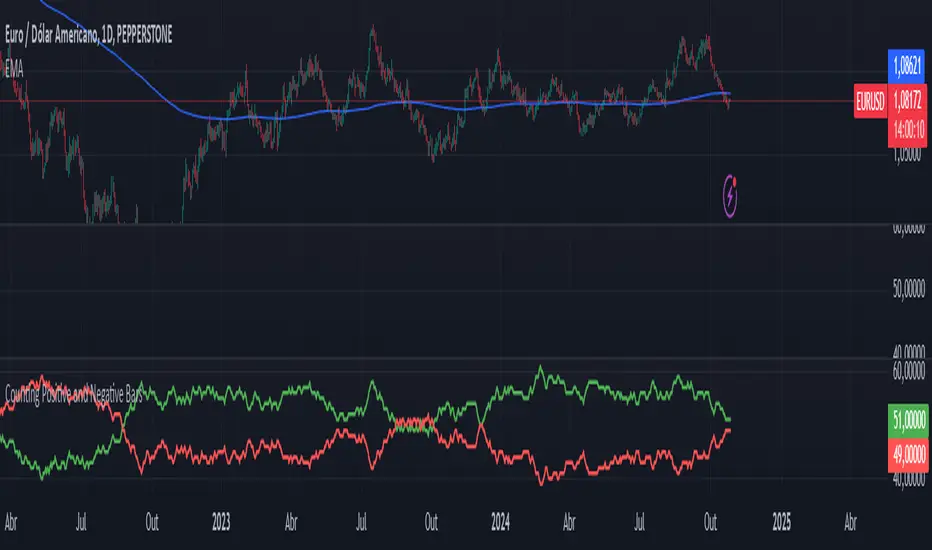This screenshot has height=550, width=932.
Task: Click the Counting Positive and Negative Bars label
Action: [x=74, y=394]
